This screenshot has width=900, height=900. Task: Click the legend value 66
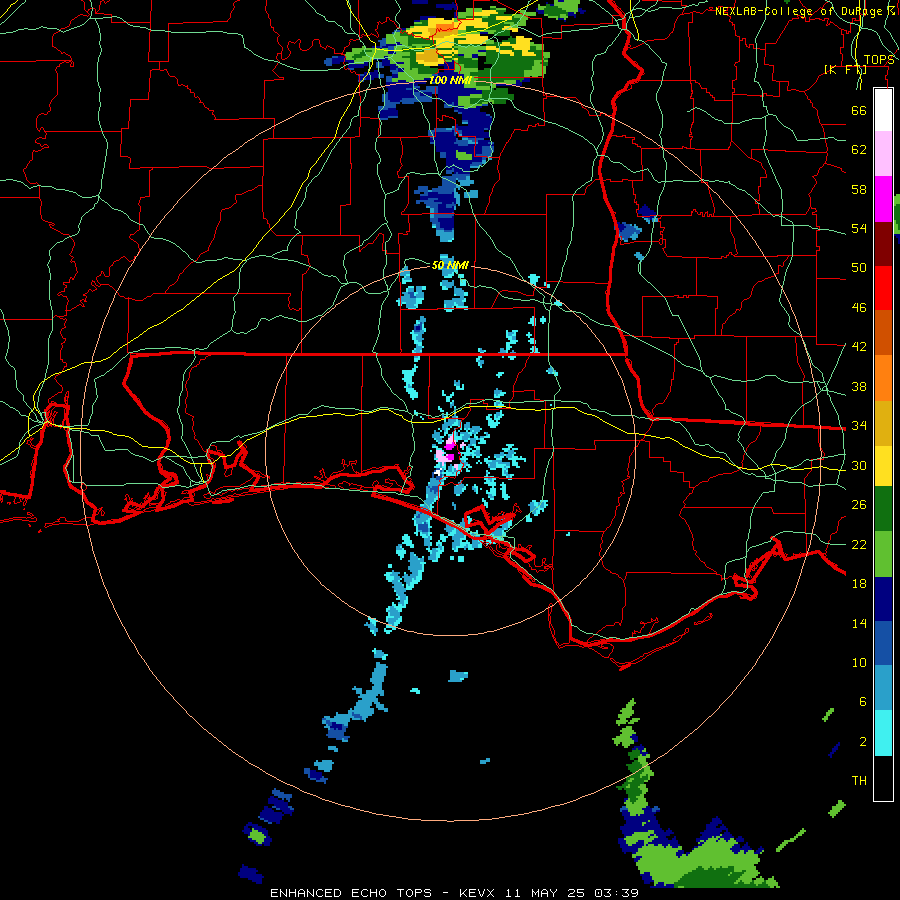[x=859, y=110]
